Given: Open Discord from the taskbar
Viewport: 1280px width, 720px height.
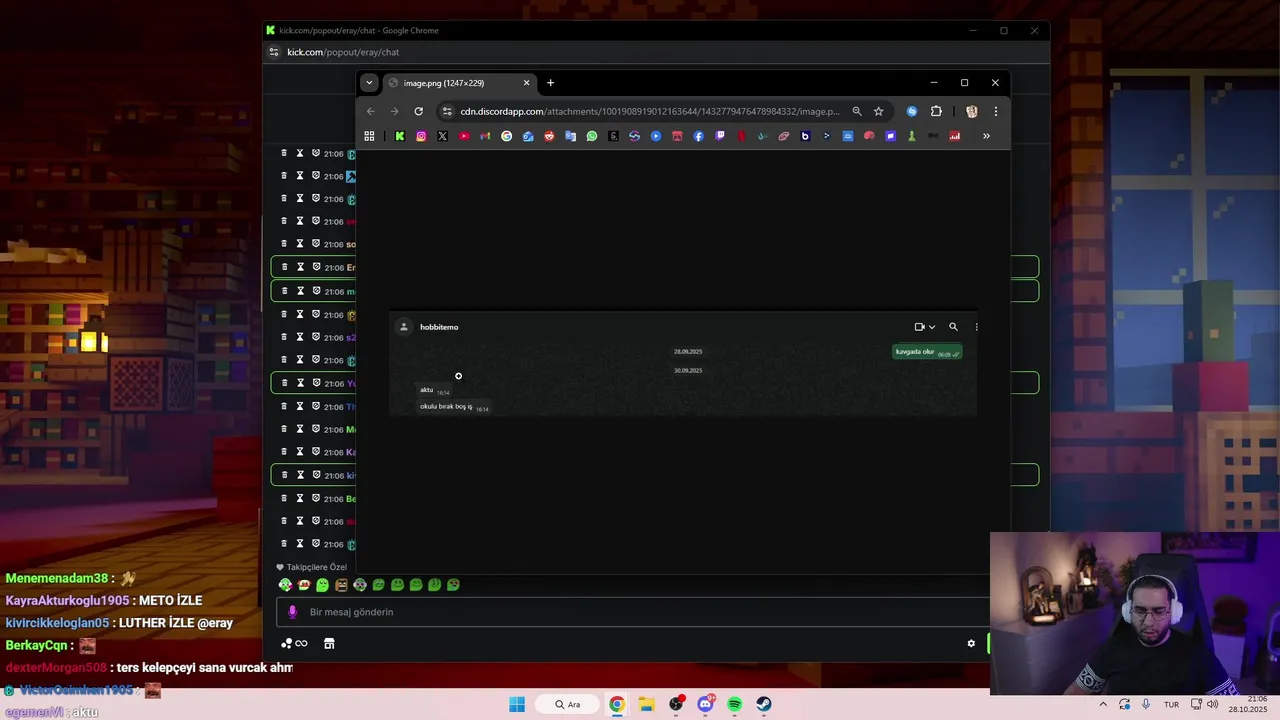Looking at the screenshot, I should tap(705, 704).
